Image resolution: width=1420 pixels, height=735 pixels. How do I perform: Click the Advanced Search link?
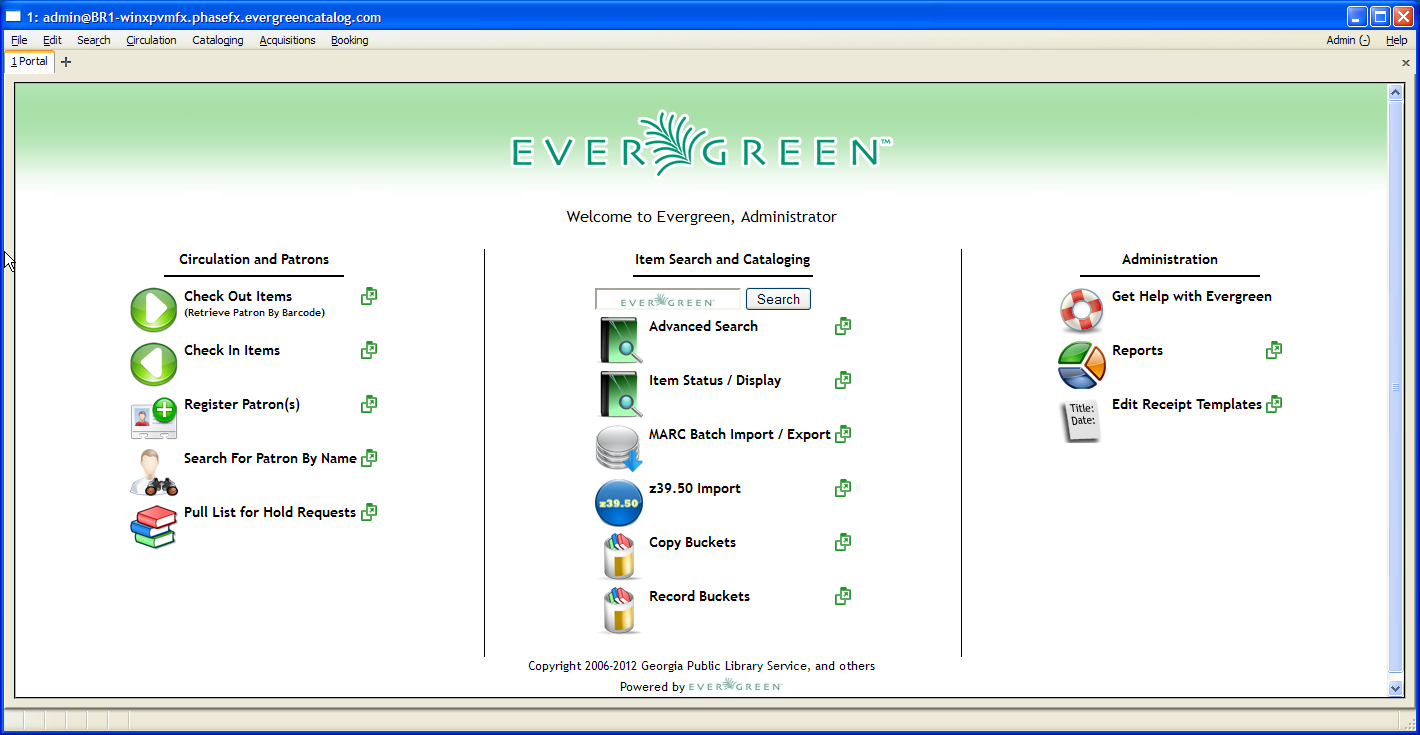(703, 326)
